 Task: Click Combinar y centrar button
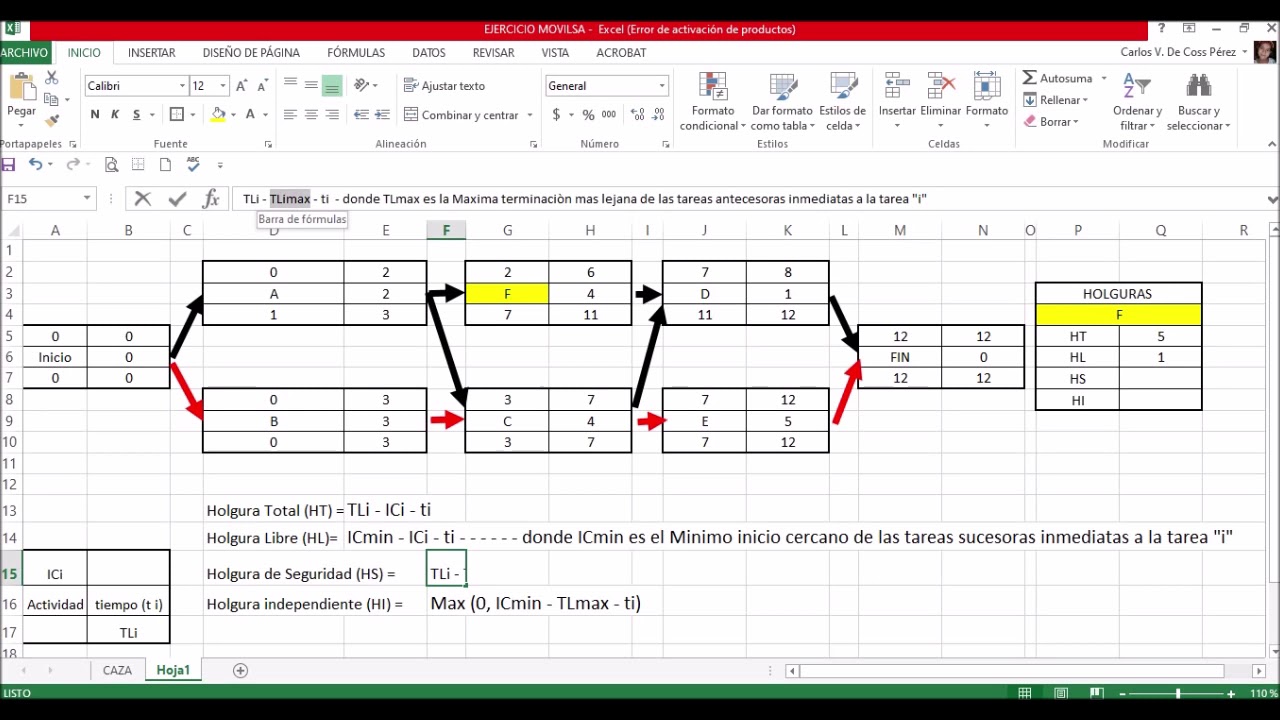[x=462, y=115]
